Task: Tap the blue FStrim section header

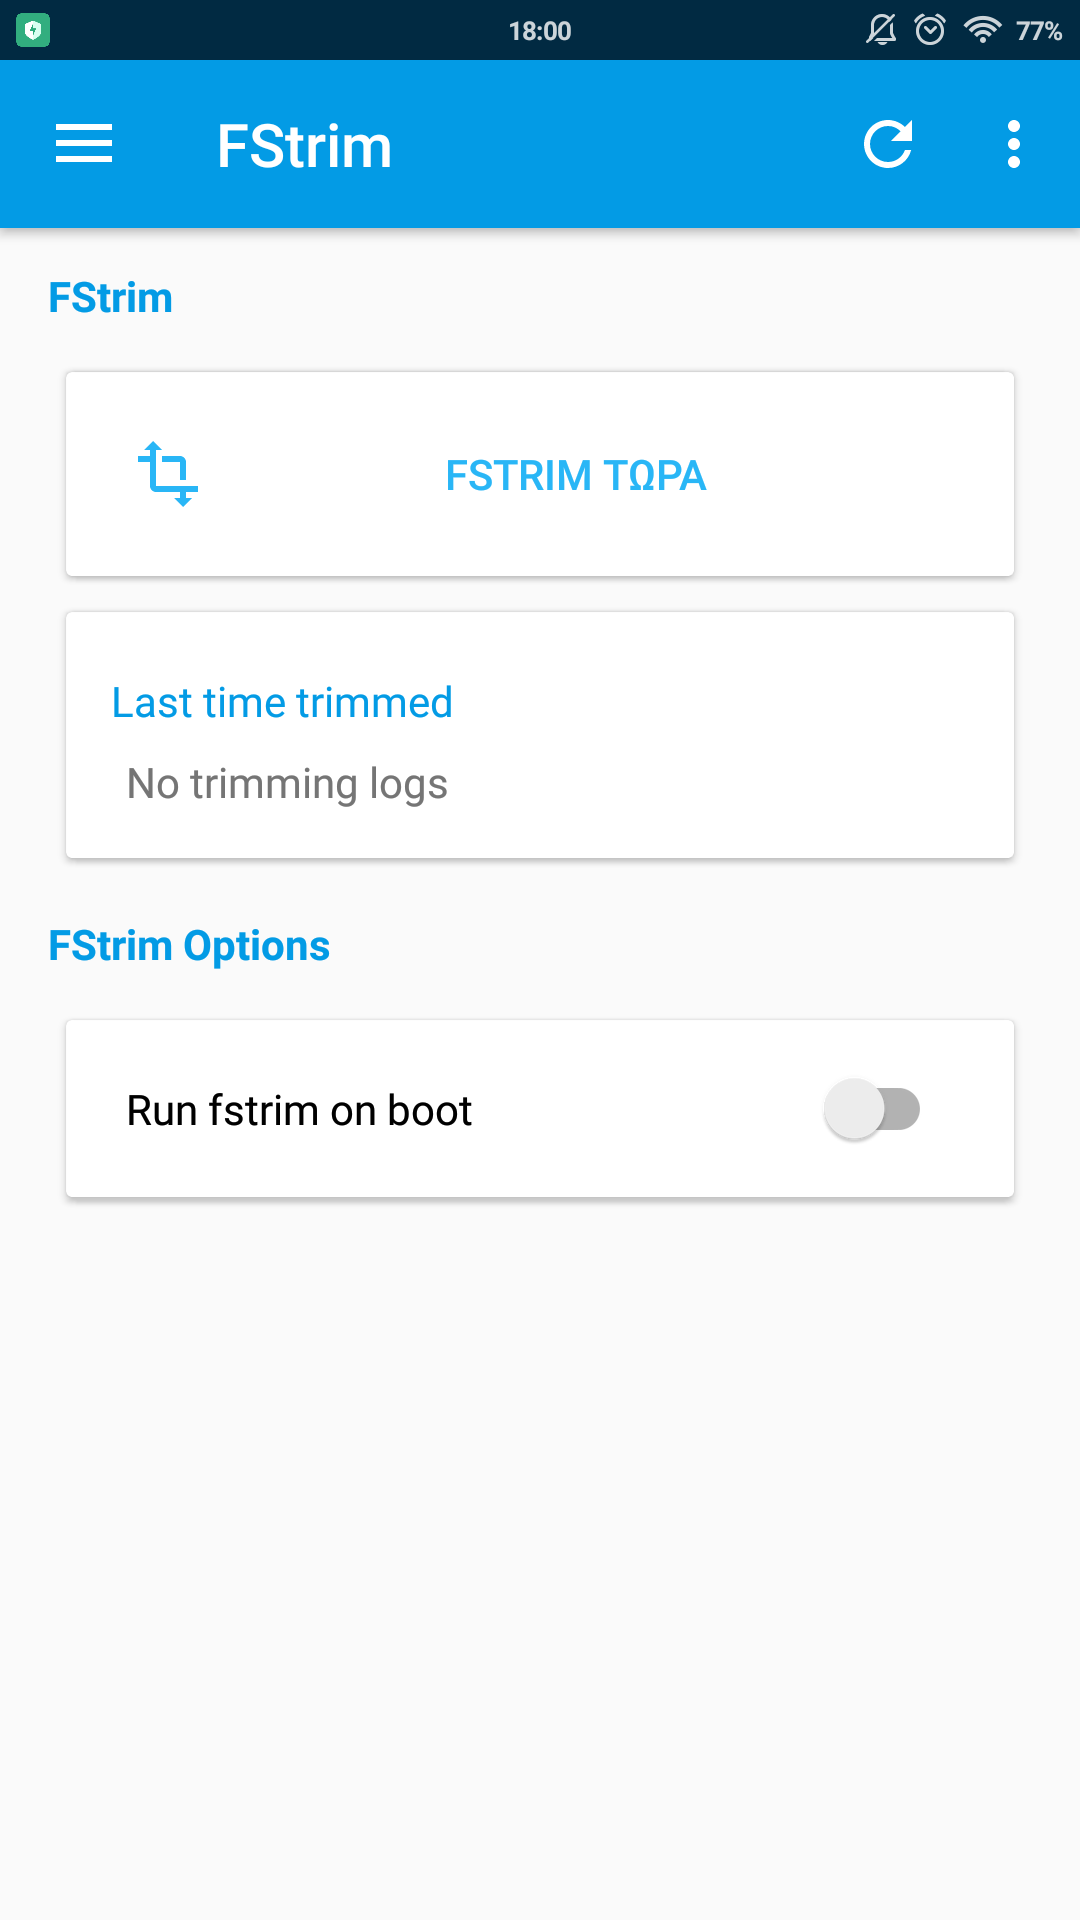Action: [111, 298]
